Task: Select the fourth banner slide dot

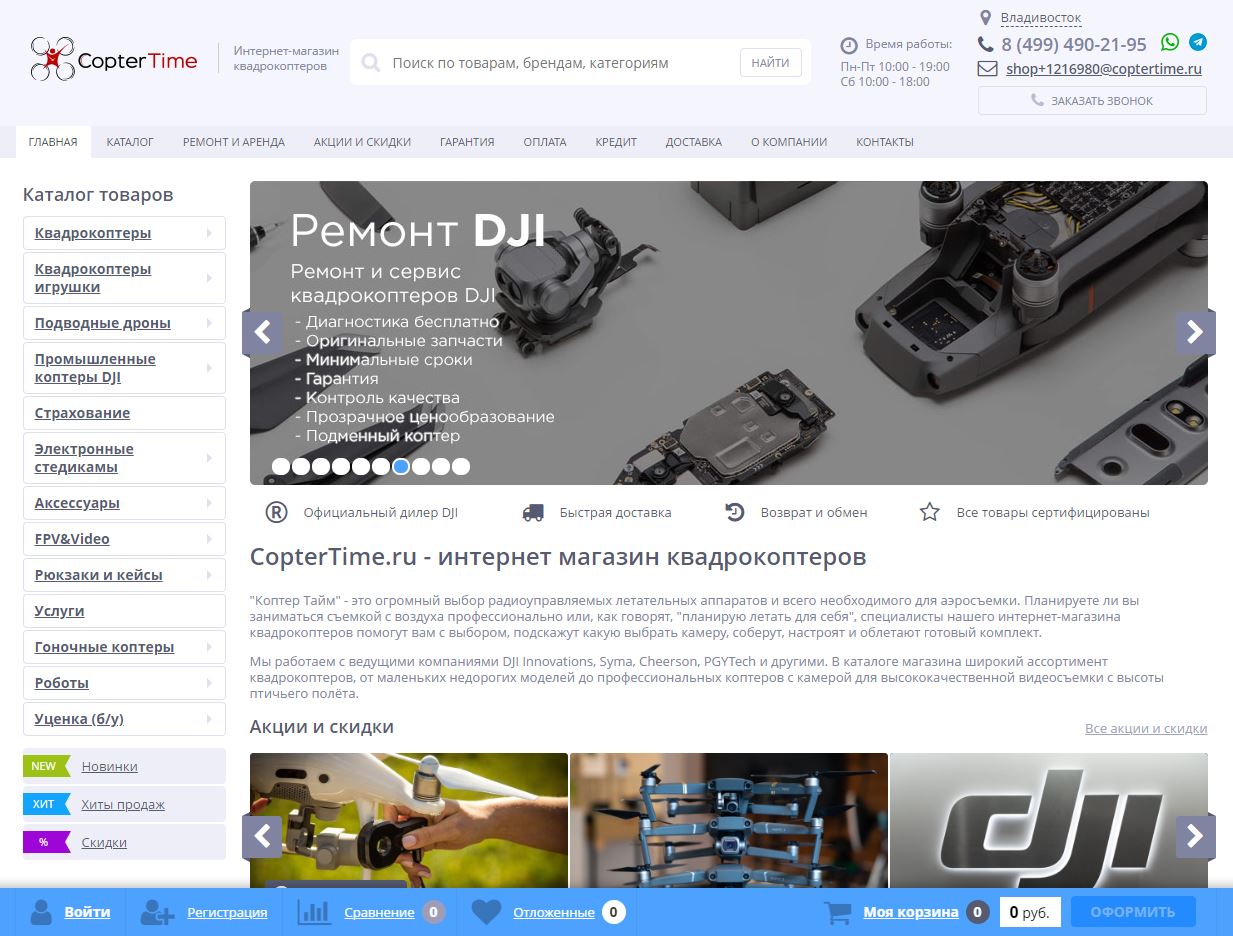Action: click(x=341, y=466)
